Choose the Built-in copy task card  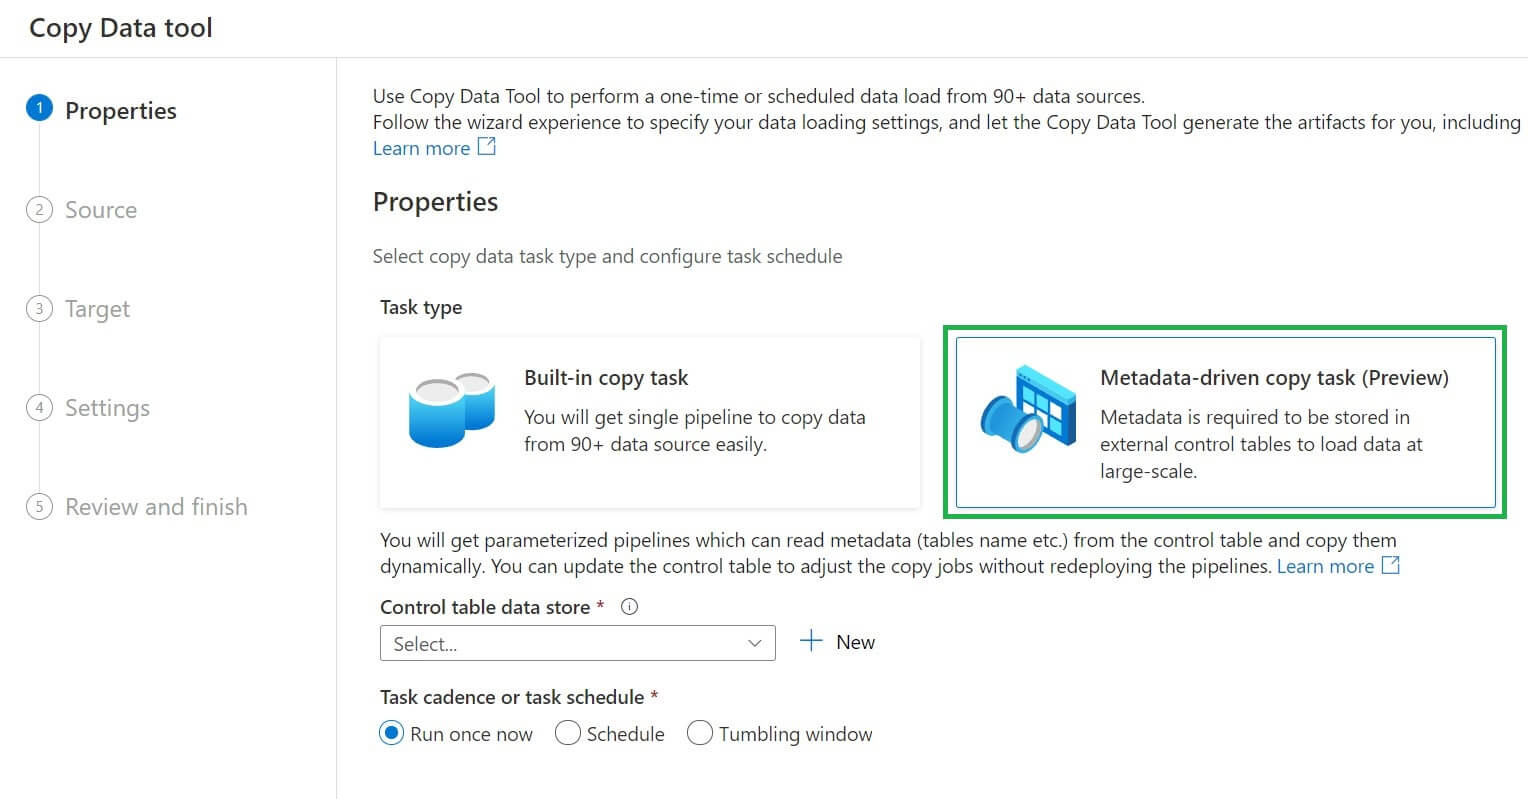pyautogui.click(x=649, y=422)
